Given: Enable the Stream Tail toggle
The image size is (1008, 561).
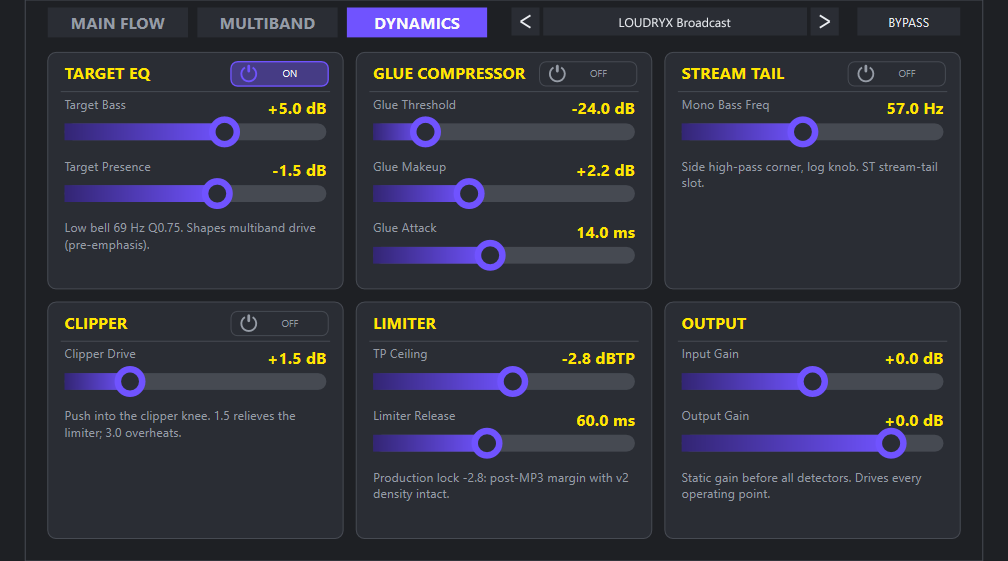Looking at the screenshot, I should point(897,74).
